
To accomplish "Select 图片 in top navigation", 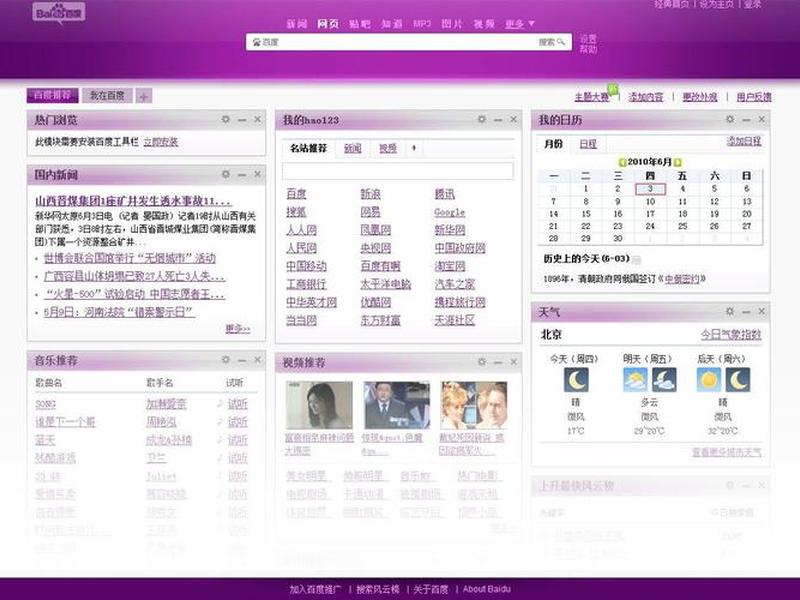I will (x=452, y=23).
